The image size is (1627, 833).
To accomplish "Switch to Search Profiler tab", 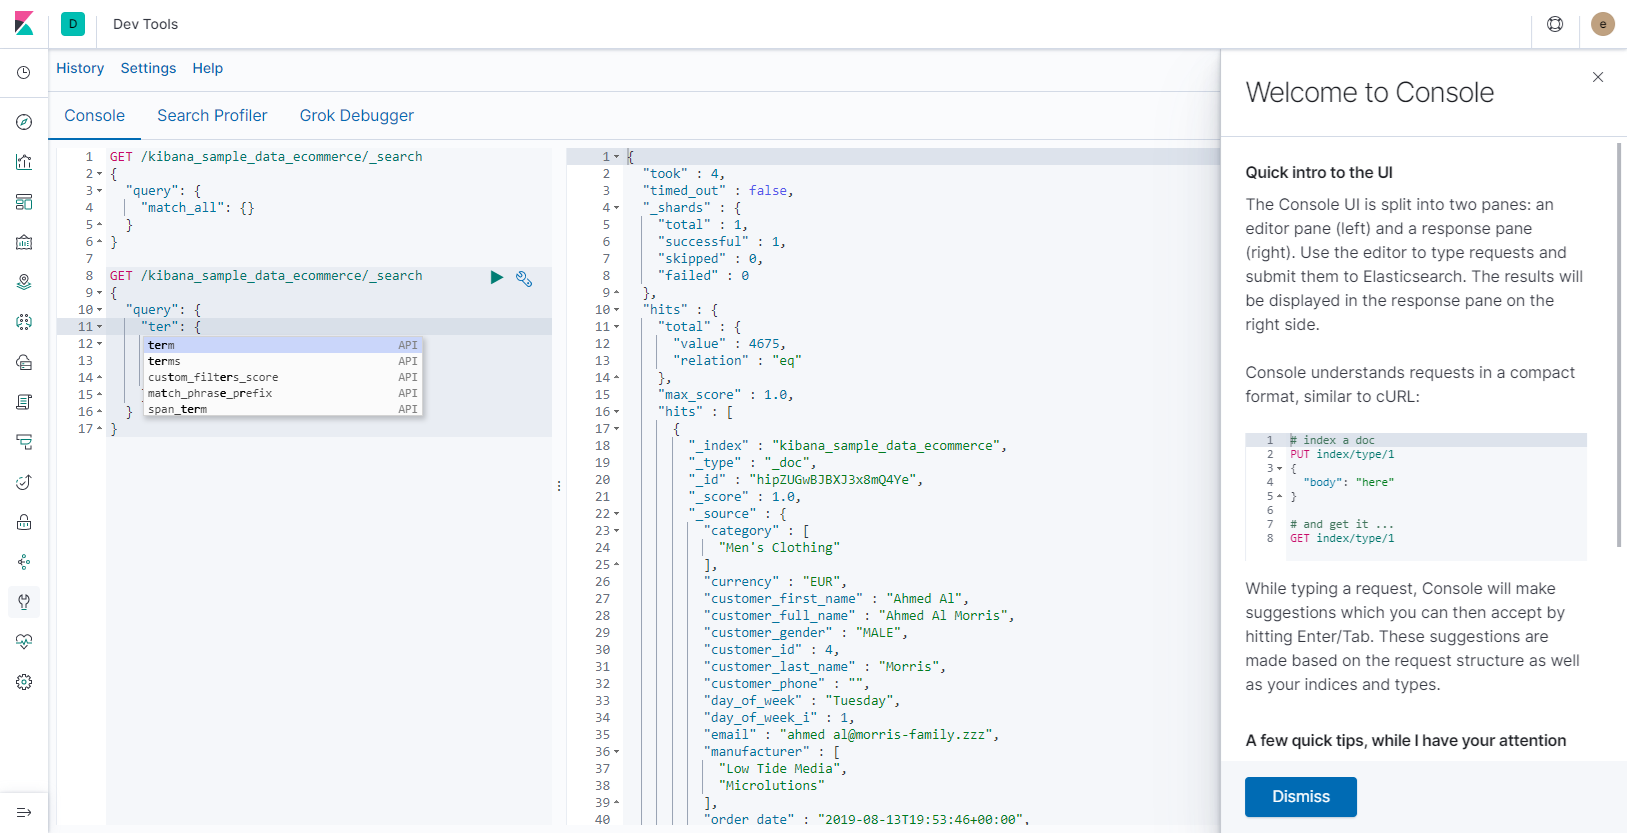I will (x=212, y=116).
